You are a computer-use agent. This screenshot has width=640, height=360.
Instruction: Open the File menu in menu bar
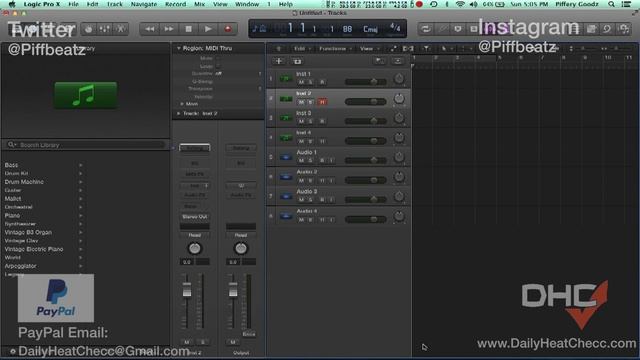[73, 4]
